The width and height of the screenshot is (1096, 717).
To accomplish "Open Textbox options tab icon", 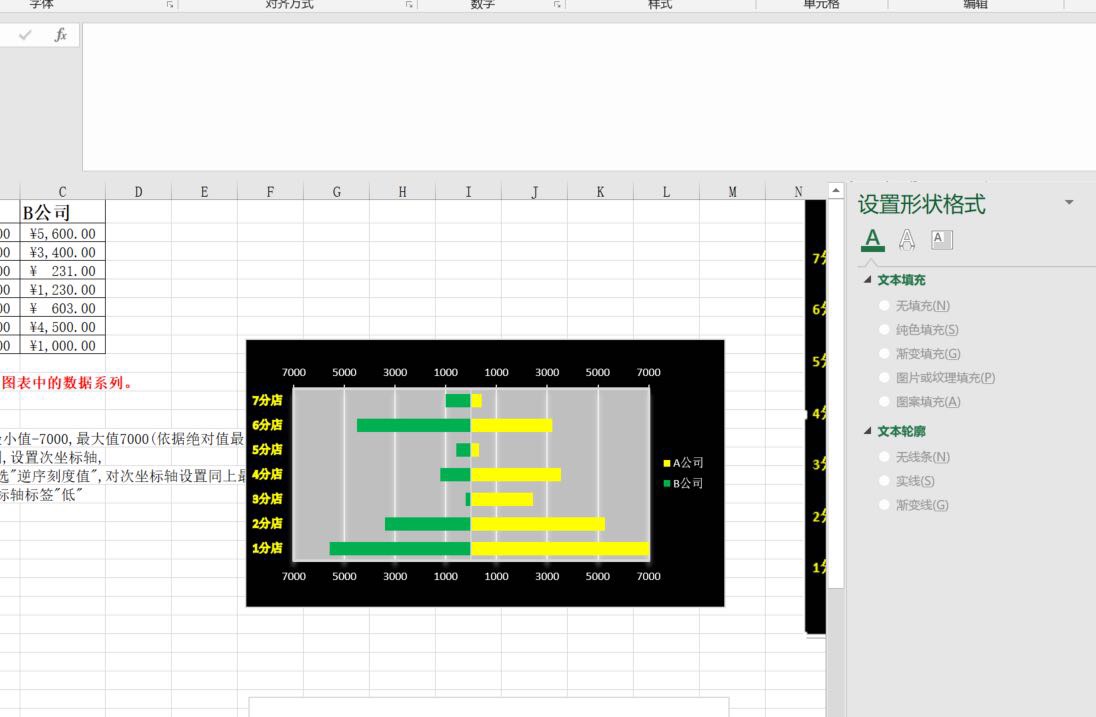I will [942, 240].
